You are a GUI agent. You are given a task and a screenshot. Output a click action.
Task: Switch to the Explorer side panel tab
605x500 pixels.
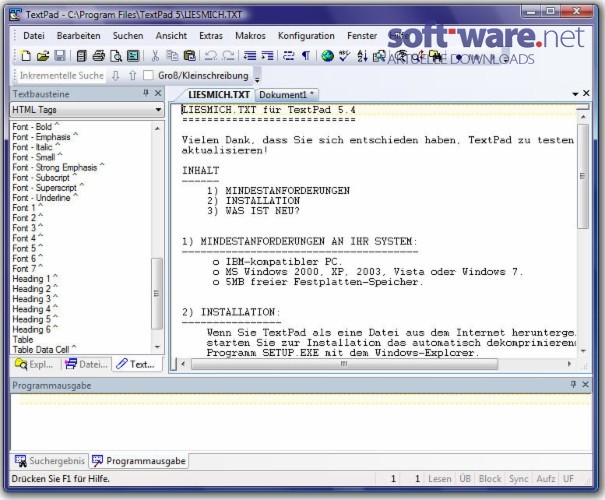[34, 364]
